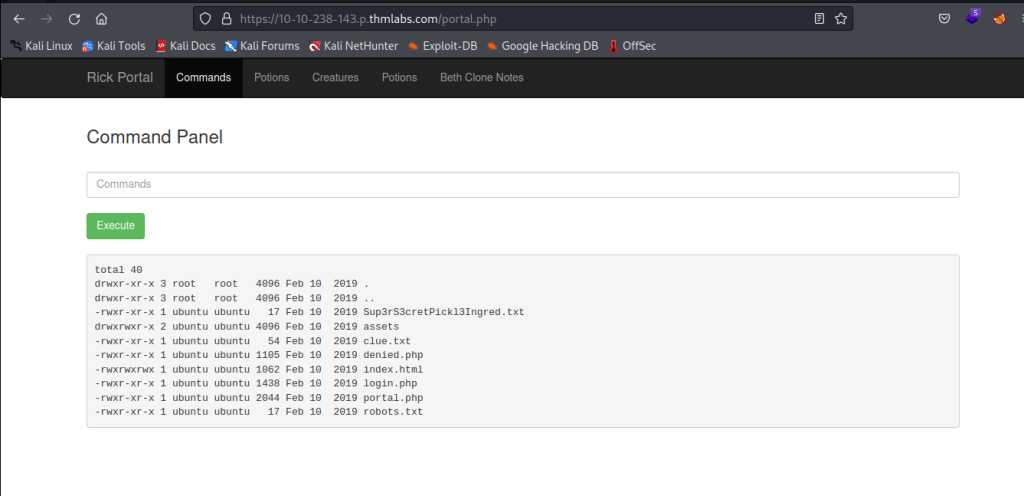
Task: Focus the Commands input field
Action: point(523,185)
